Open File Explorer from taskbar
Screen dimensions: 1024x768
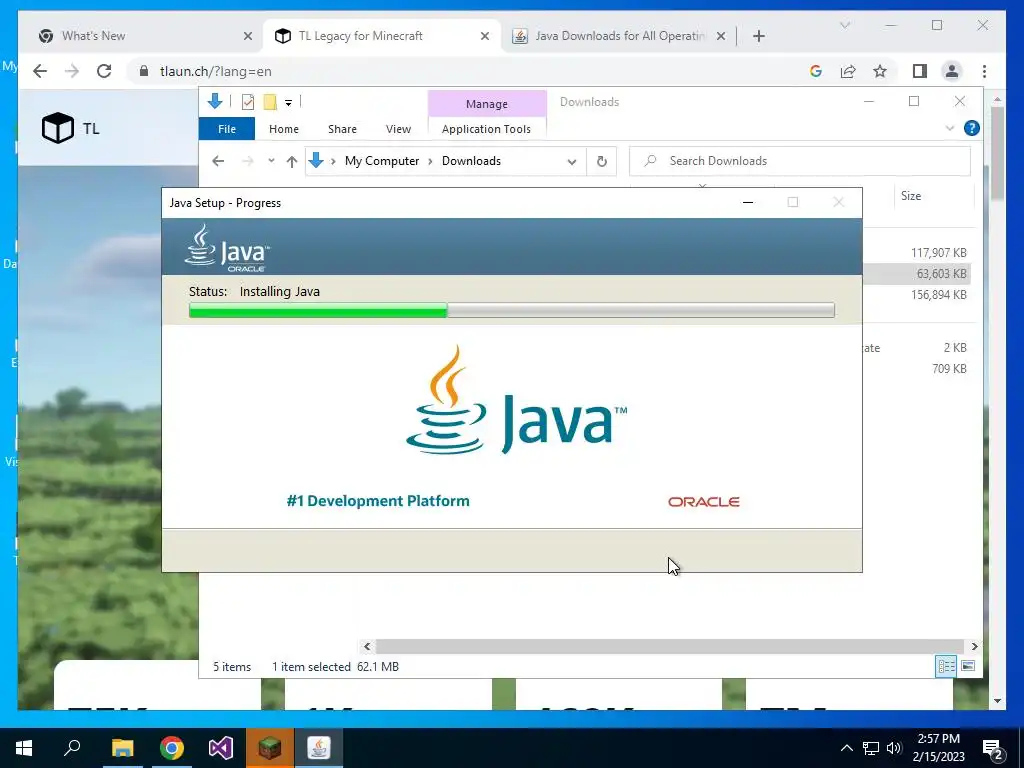coord(122,748)
